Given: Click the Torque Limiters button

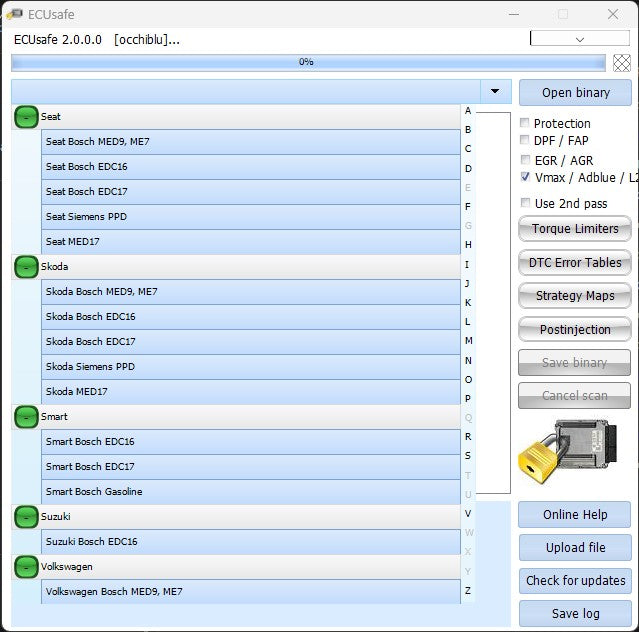Looking at the screenshot, I should [x=575, y=229].
